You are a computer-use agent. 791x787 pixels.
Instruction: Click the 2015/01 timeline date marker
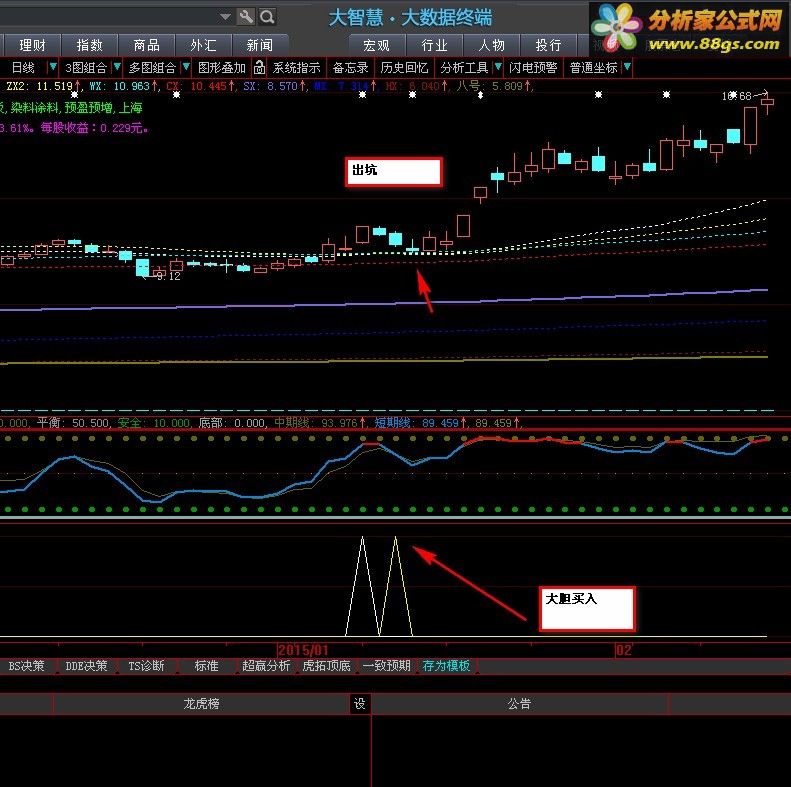(303, 650)
